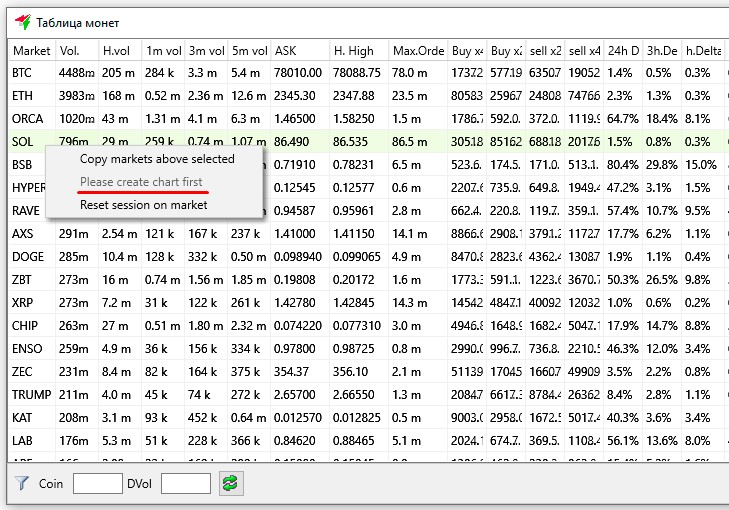Click into the DVol input box
Viewport: 729px width, 510px height.
pos(185,484)
